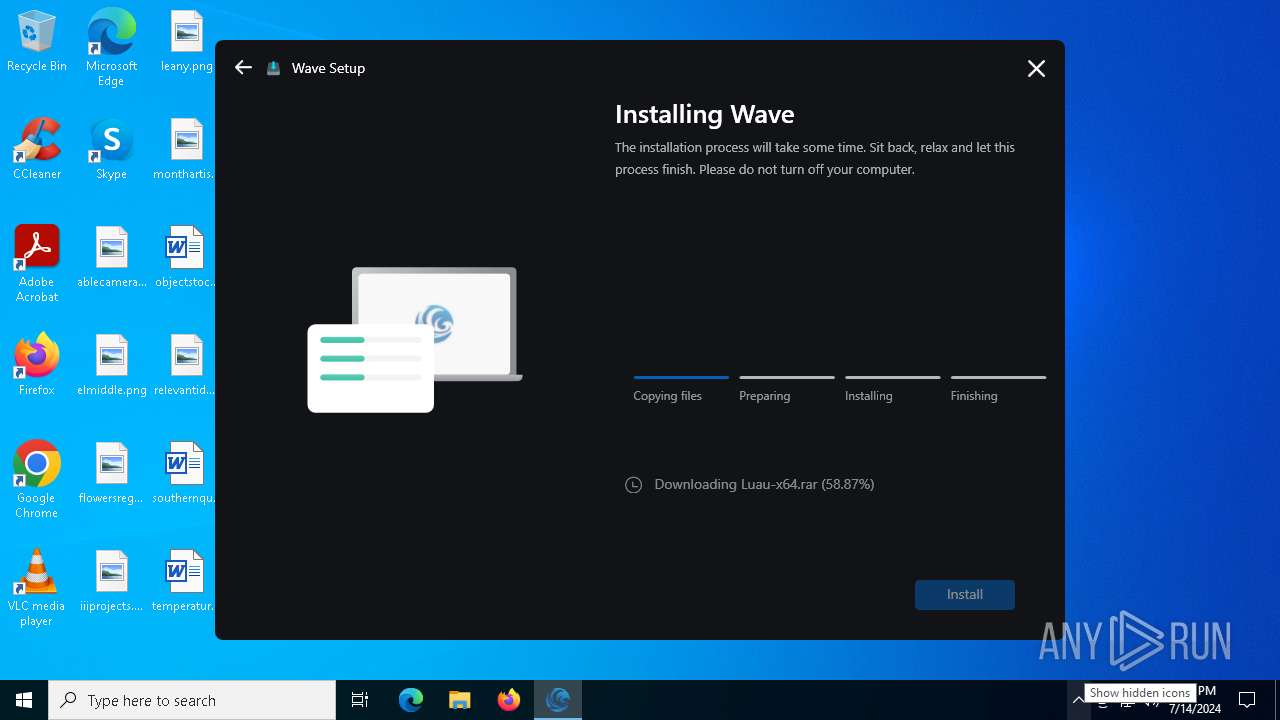
Task: Open Task View in taskbar
Action: [360, 700]
